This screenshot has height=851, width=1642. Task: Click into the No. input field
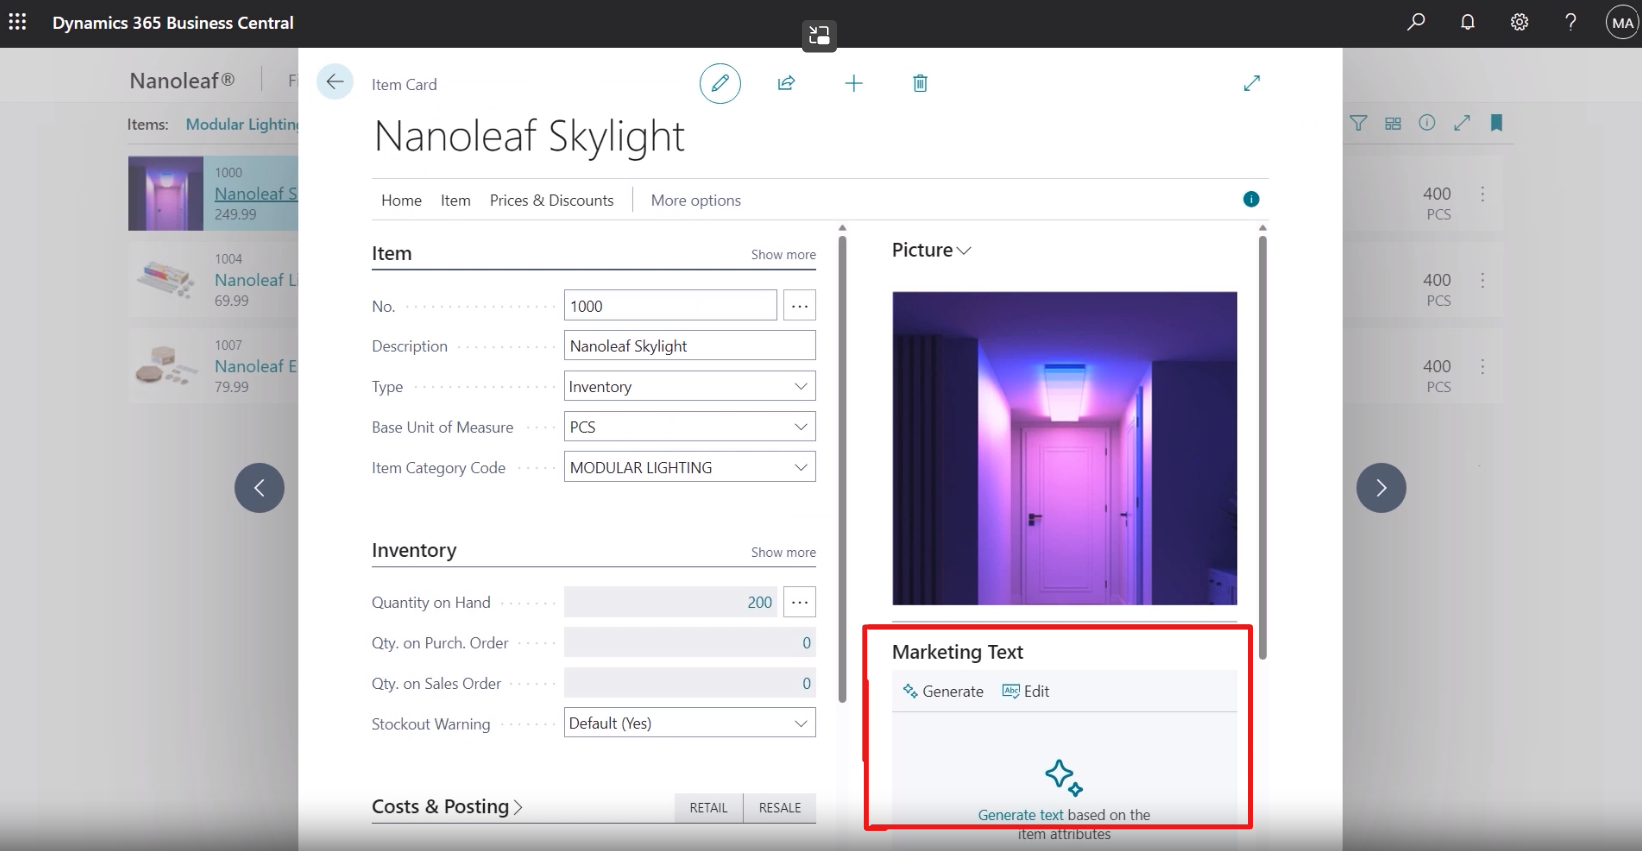point(670,305)
